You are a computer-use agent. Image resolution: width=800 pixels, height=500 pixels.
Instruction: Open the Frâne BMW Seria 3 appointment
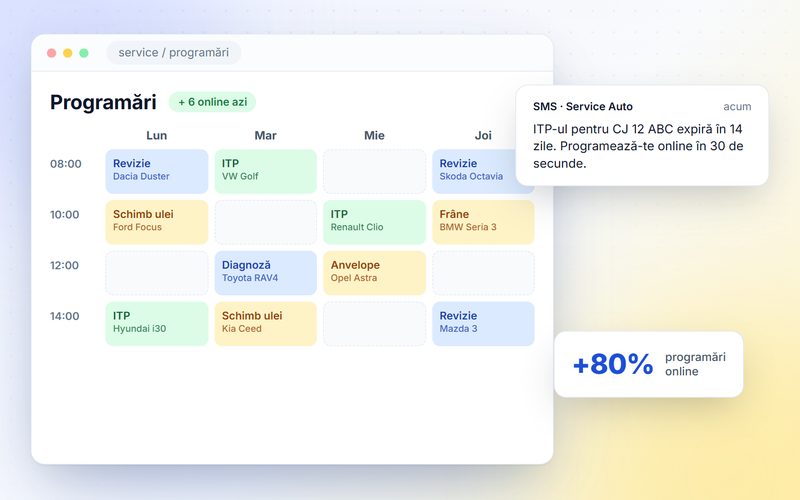[483, 222]
